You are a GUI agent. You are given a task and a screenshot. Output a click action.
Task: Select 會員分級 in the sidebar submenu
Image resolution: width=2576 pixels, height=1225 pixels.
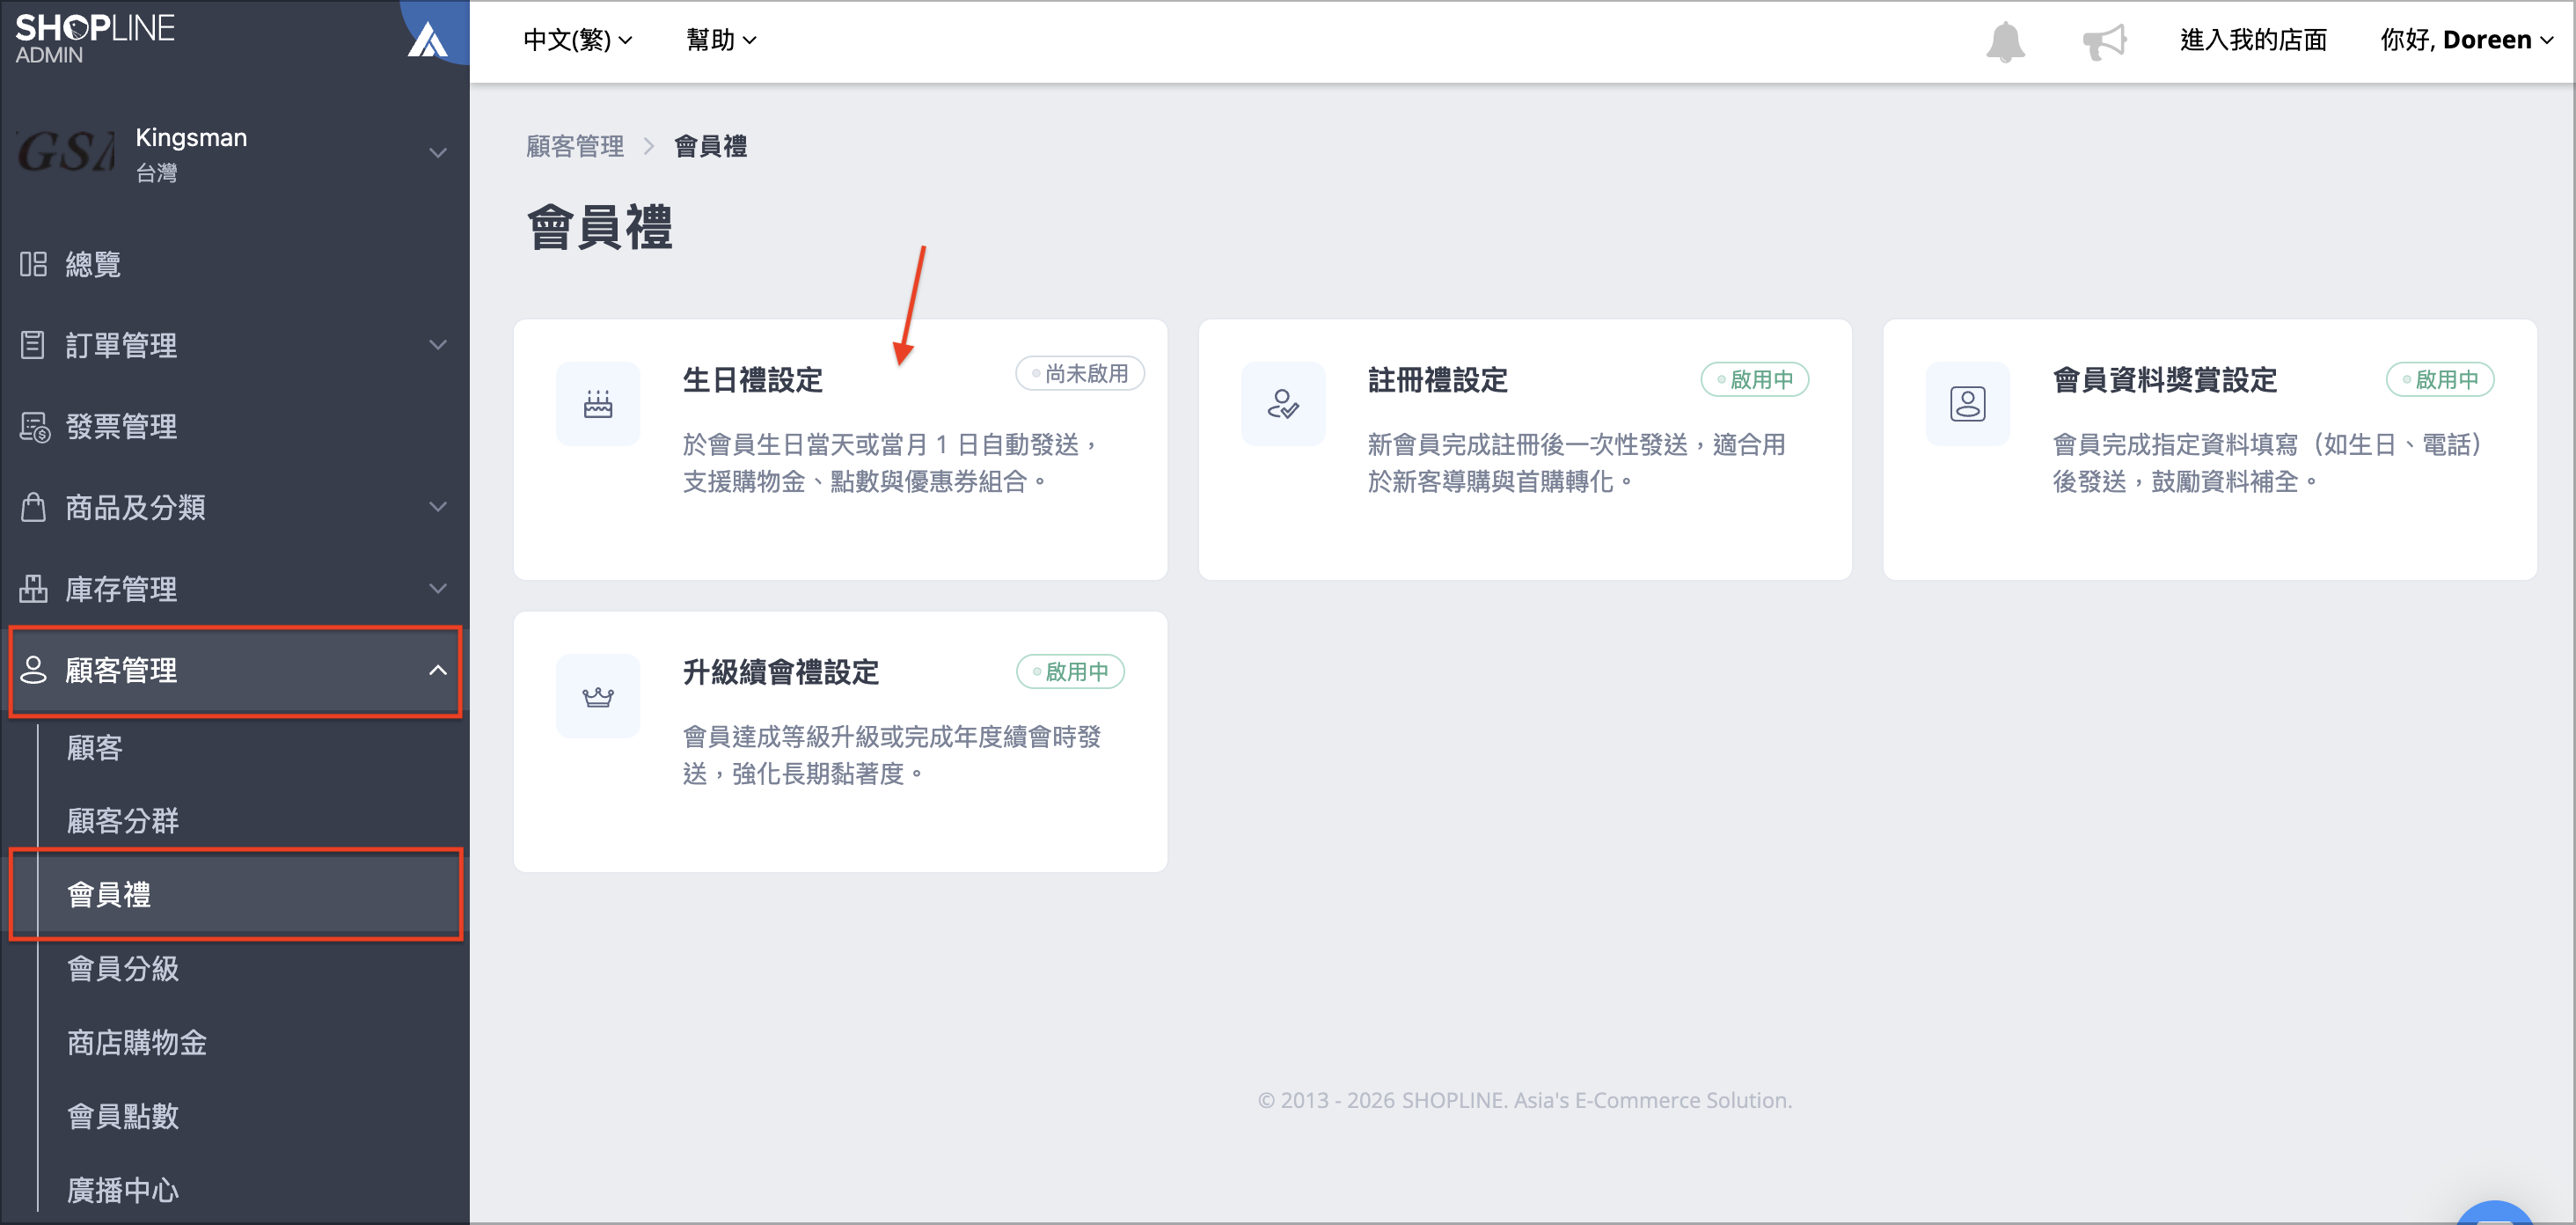123,968
